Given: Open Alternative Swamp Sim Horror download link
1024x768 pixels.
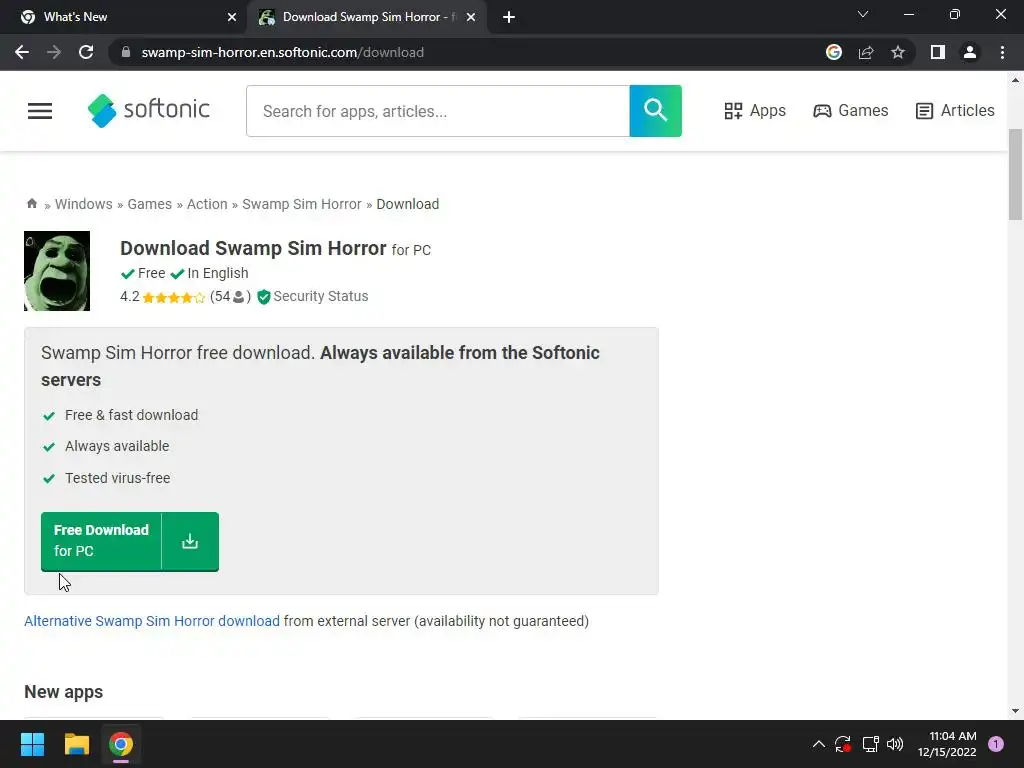Looking at the screenshot, I should click(x=152, y=621).
